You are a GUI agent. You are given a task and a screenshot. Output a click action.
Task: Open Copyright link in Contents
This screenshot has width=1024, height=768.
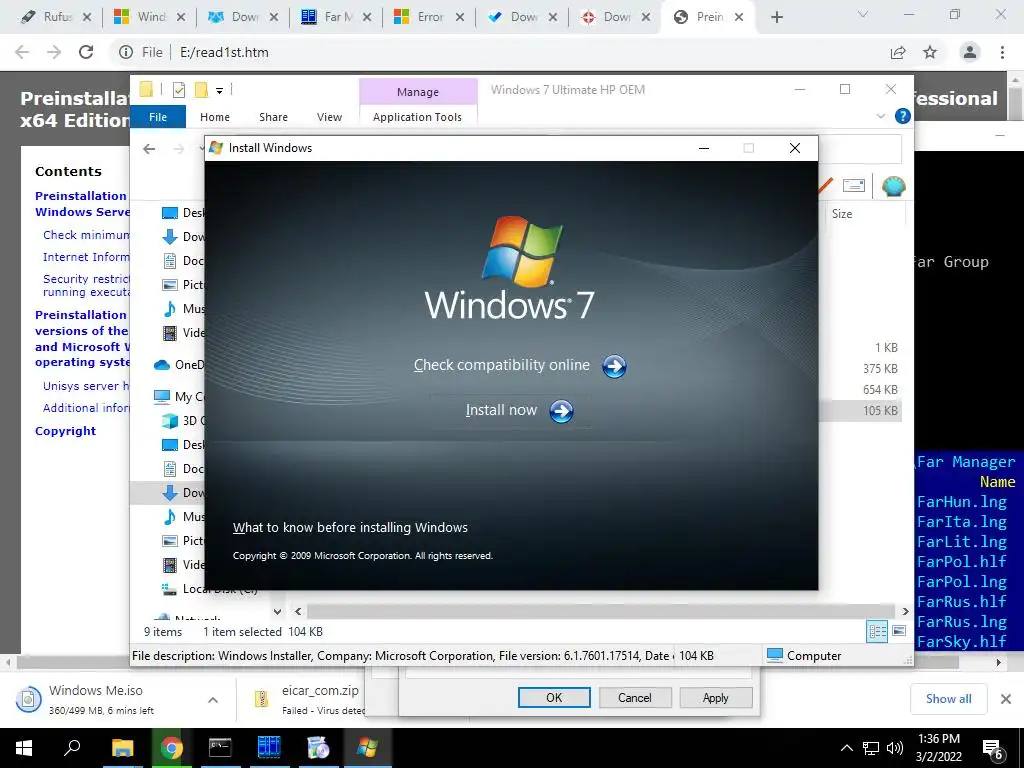pos(65,431)
